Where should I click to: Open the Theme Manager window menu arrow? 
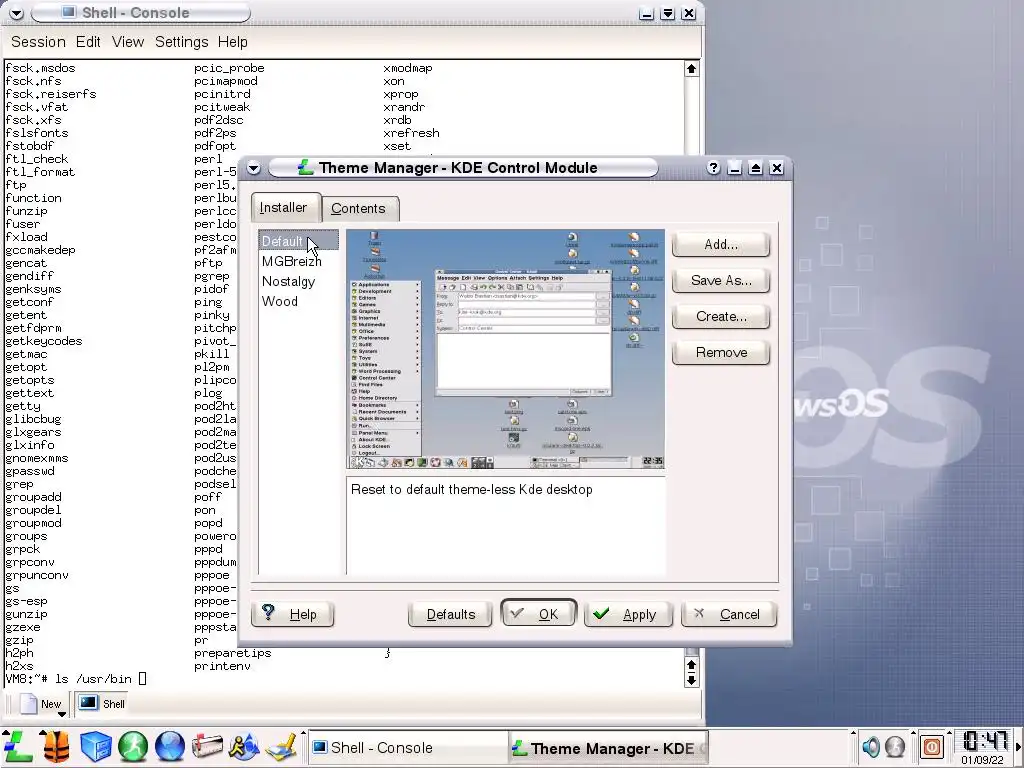point(253,168)
